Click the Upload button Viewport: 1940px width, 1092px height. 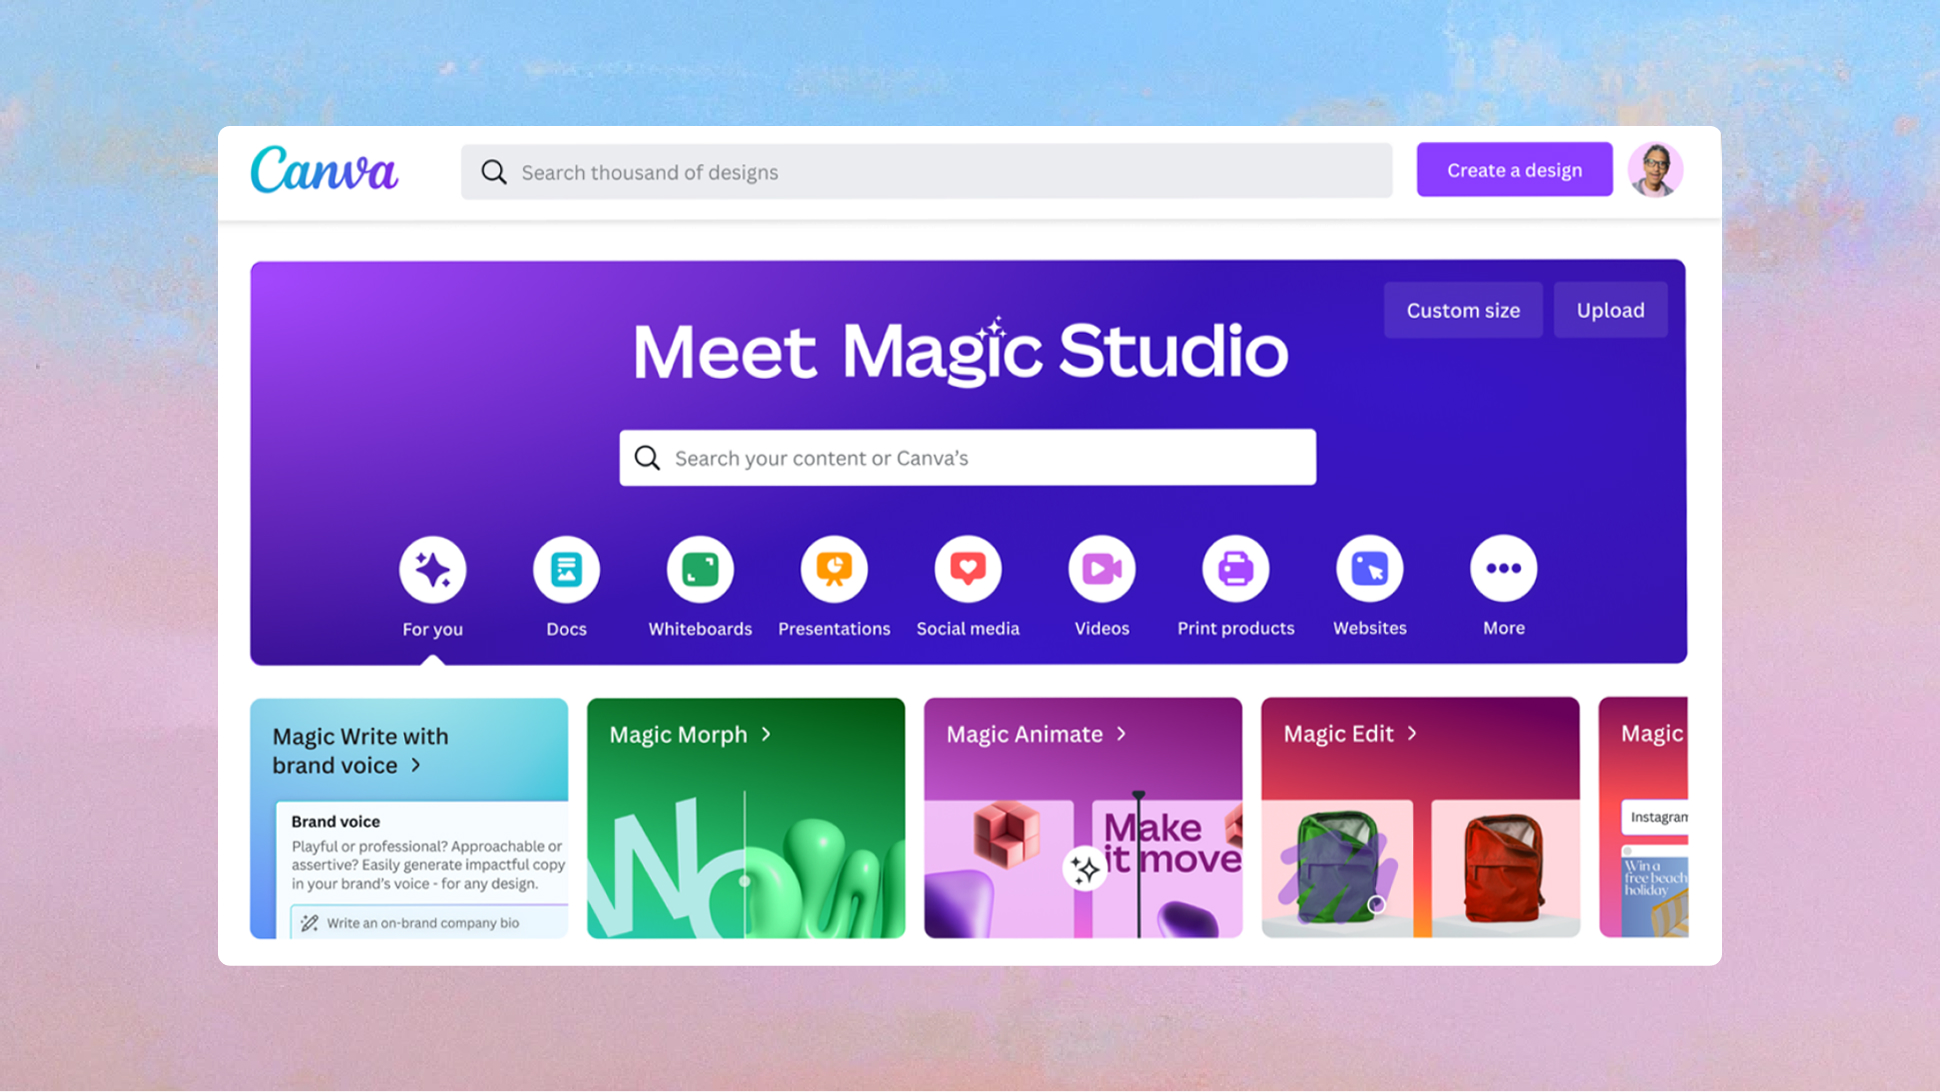1611,309
